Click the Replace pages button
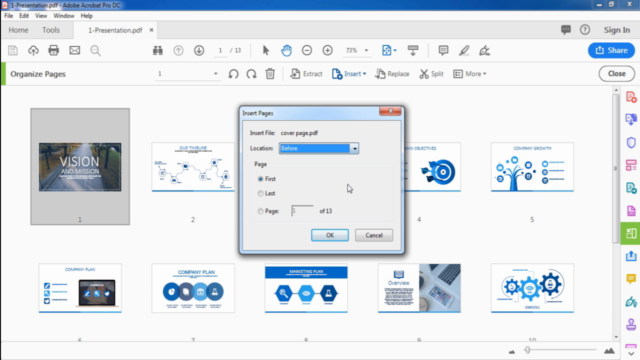640x360 pixels. (392, 74)
